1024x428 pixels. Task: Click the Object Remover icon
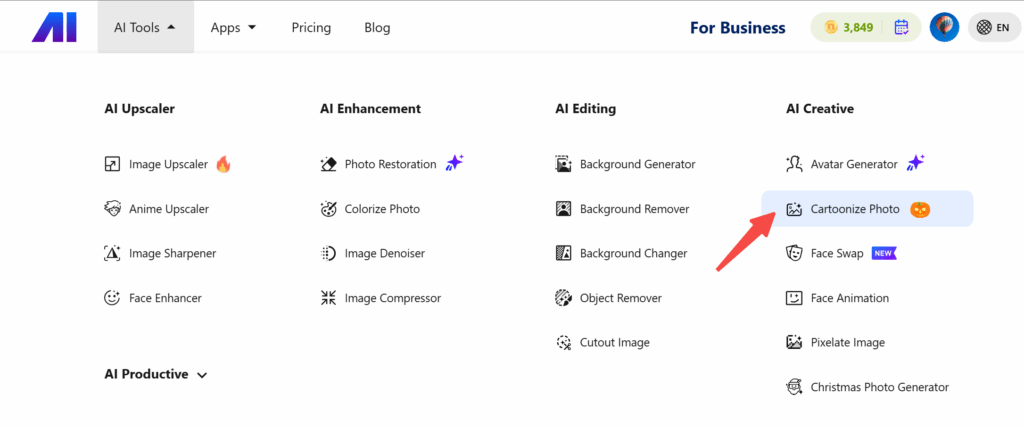point(563,298)
